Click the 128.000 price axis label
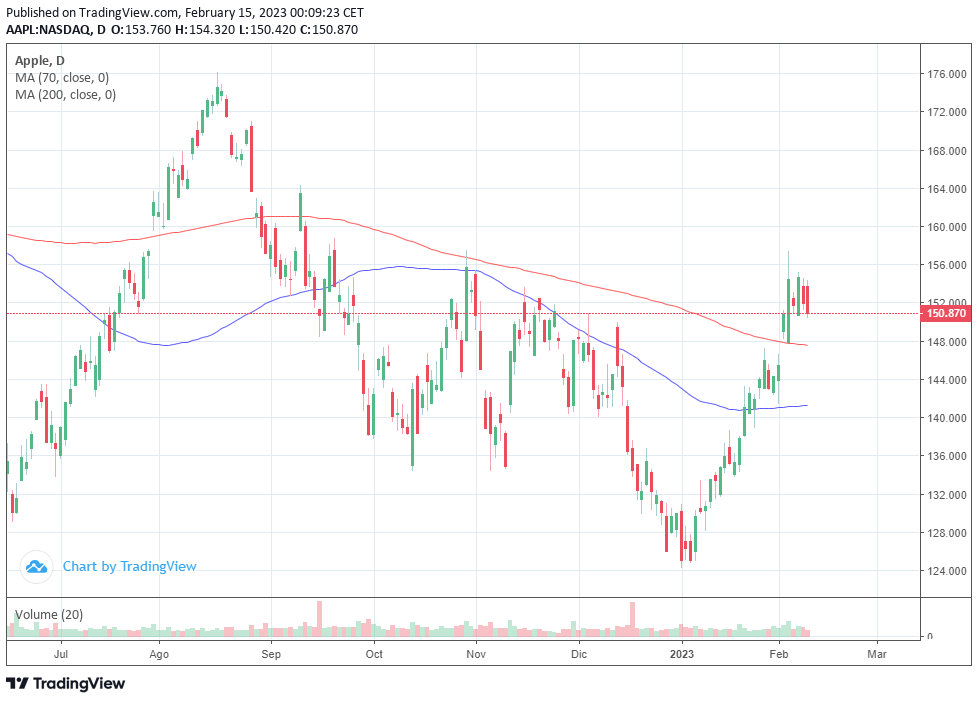This screenshot has width=978, height=702. (x=947, y=533)
